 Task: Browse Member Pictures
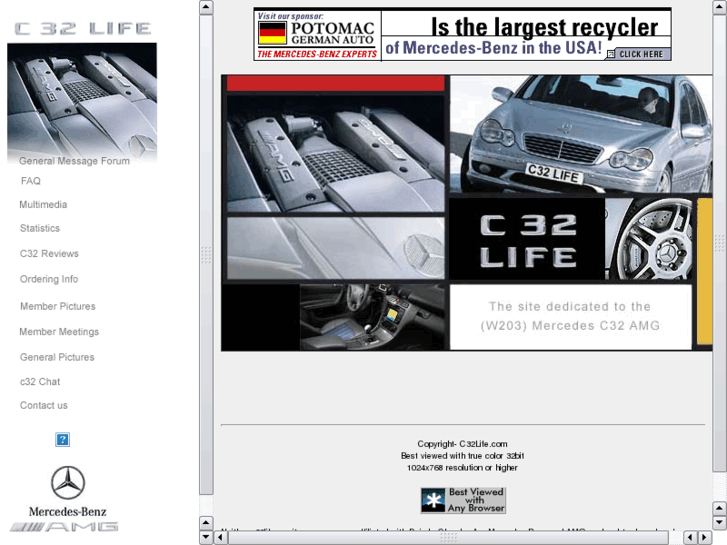(57, 306)
